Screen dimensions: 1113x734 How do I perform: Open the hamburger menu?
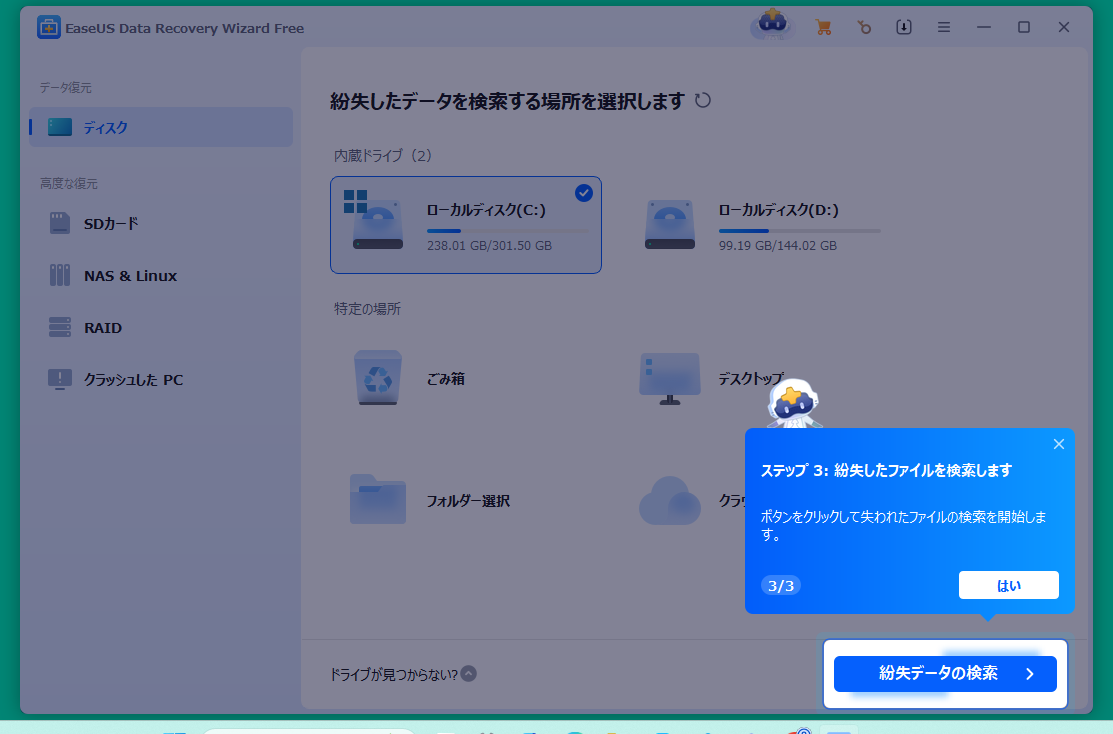(x=943, y=28)
